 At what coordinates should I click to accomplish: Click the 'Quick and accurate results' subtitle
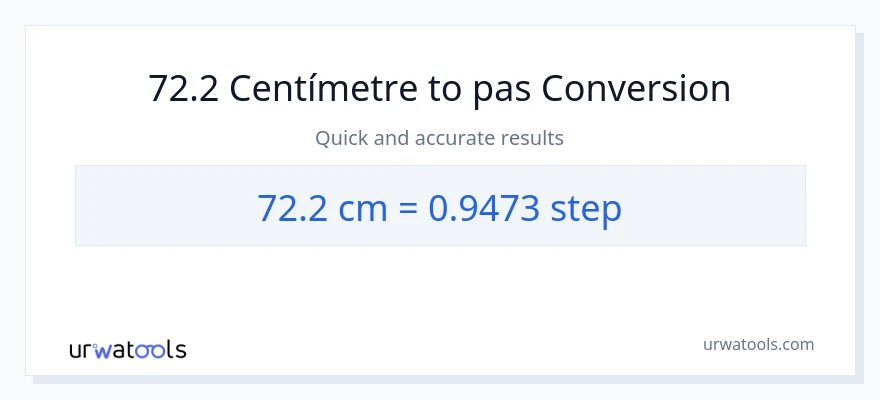[440, 138]
